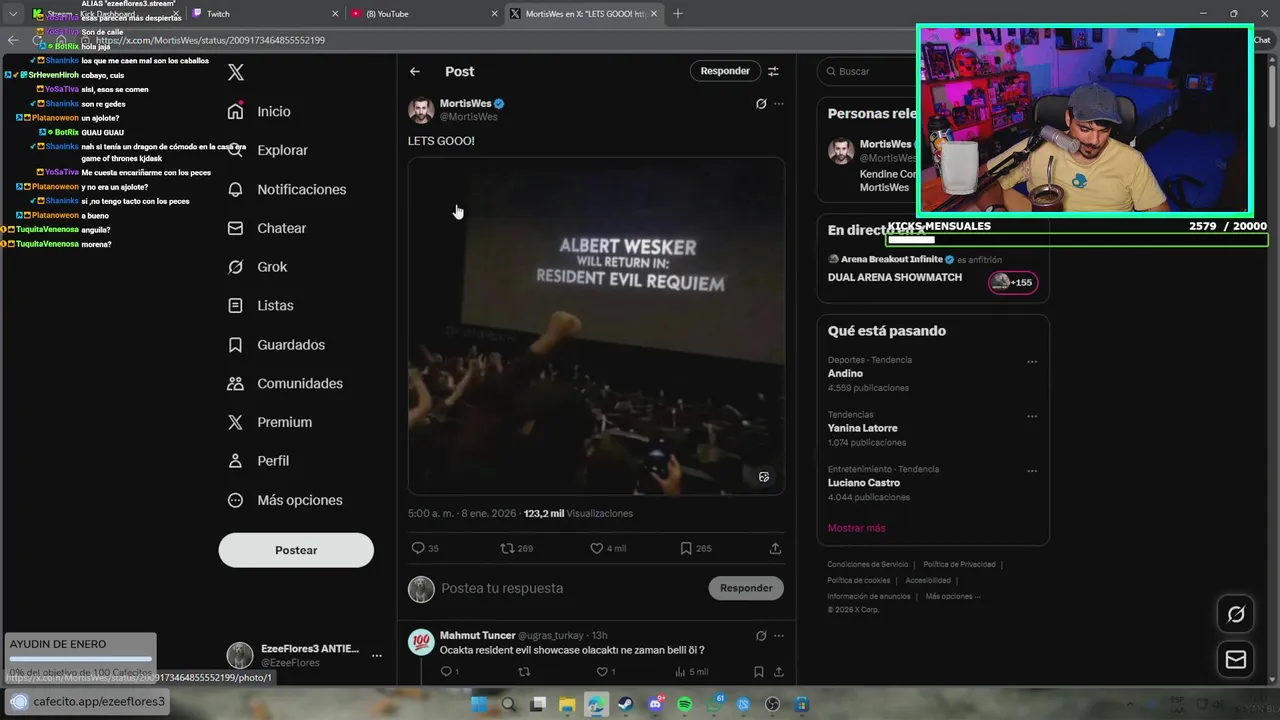Bookmark Mahmut Tuncer's comment
1280x720 pixels.
[759, 672]
